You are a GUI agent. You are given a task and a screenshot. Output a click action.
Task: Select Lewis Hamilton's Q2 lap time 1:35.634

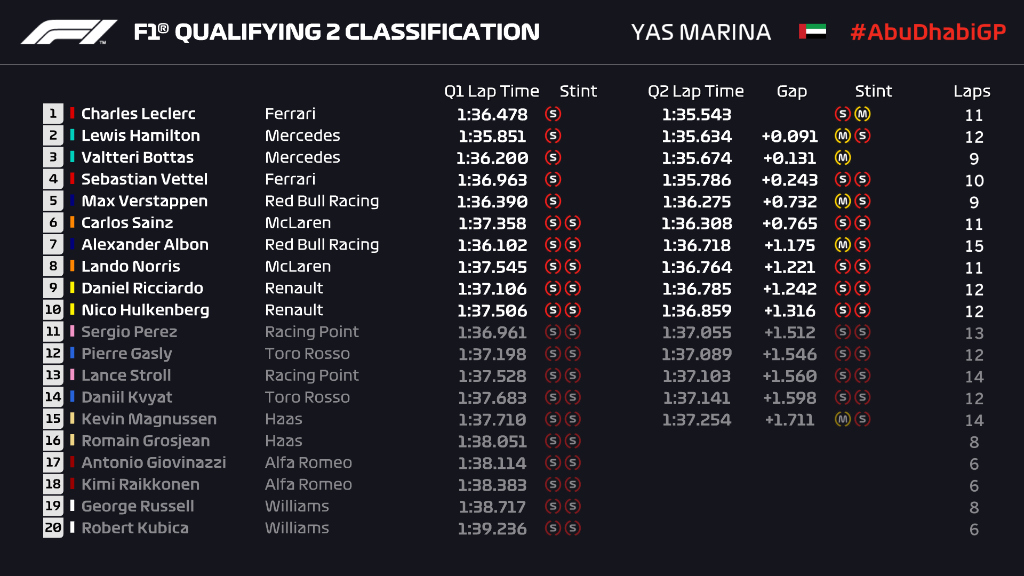tap(696, 136)
